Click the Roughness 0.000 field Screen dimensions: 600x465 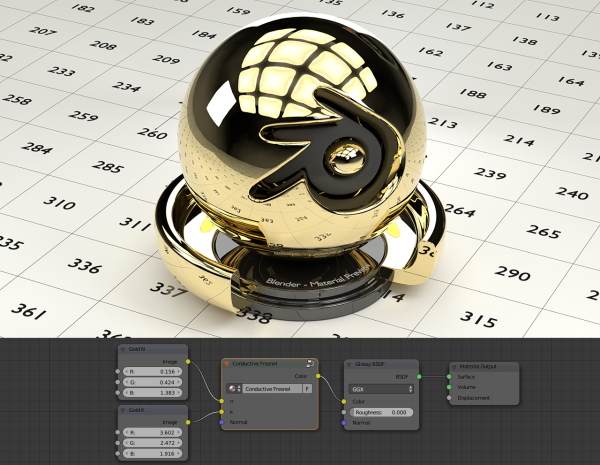point(381,412)
